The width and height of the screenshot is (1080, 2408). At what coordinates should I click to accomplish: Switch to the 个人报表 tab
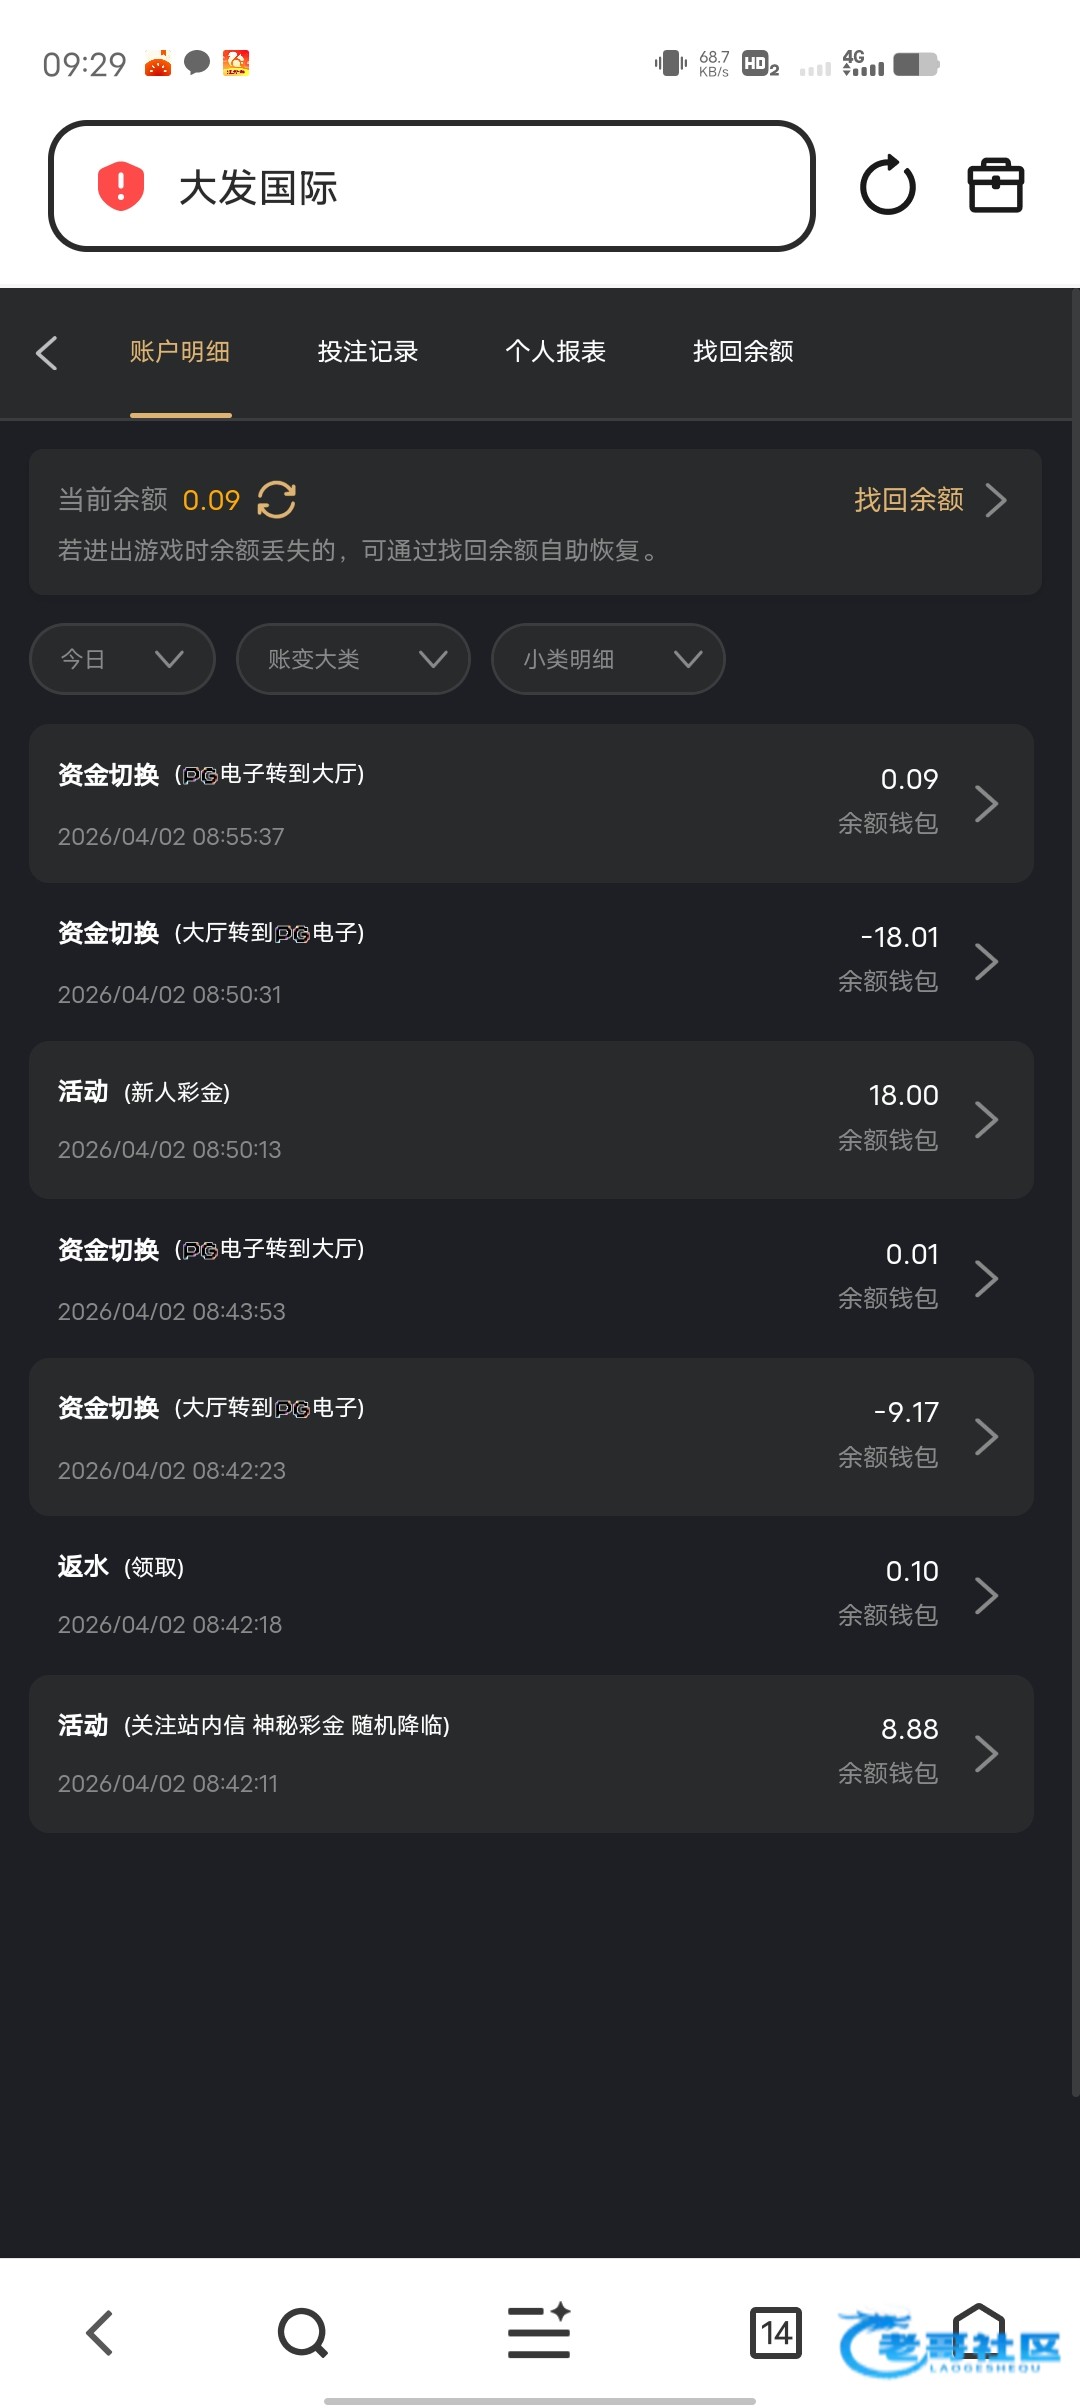point(555,352)
